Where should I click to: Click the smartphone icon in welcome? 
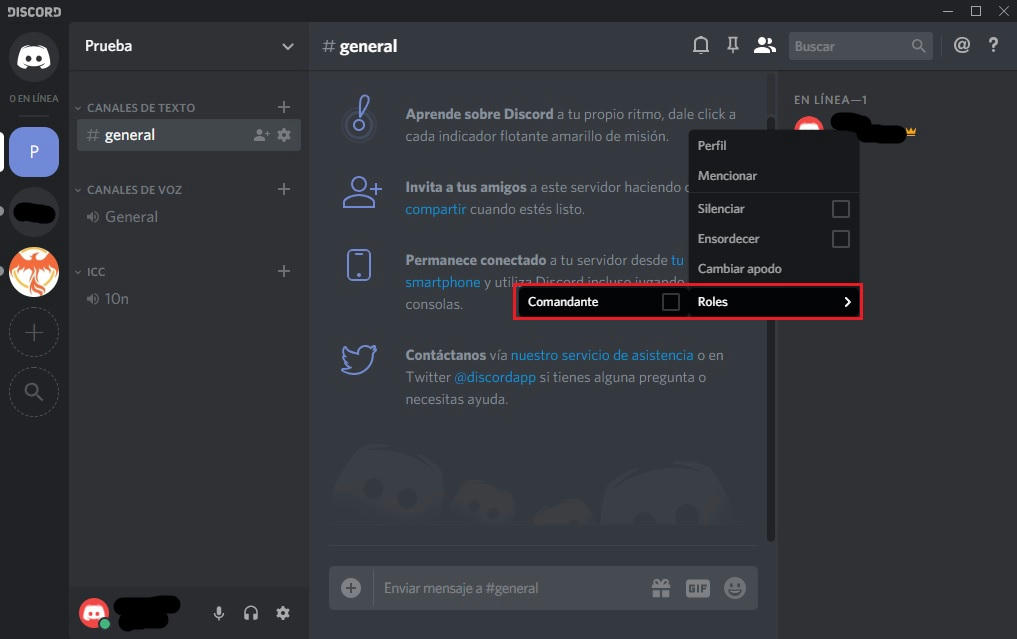(x=359, y=265)
